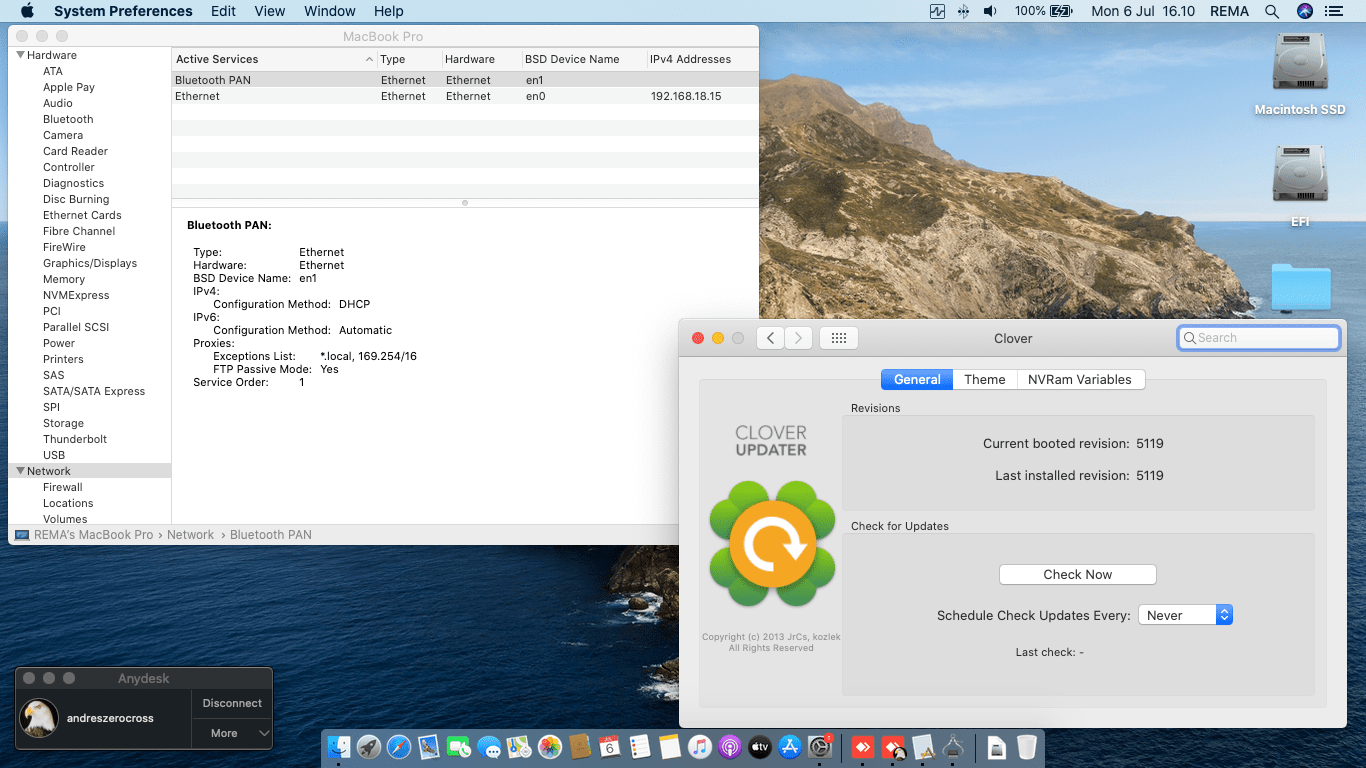This screenshot has height=768, width=1366.
Task: Open the Schedule Check Updates dropdown
Action: pyautogui.click(x=1185, y=616)
